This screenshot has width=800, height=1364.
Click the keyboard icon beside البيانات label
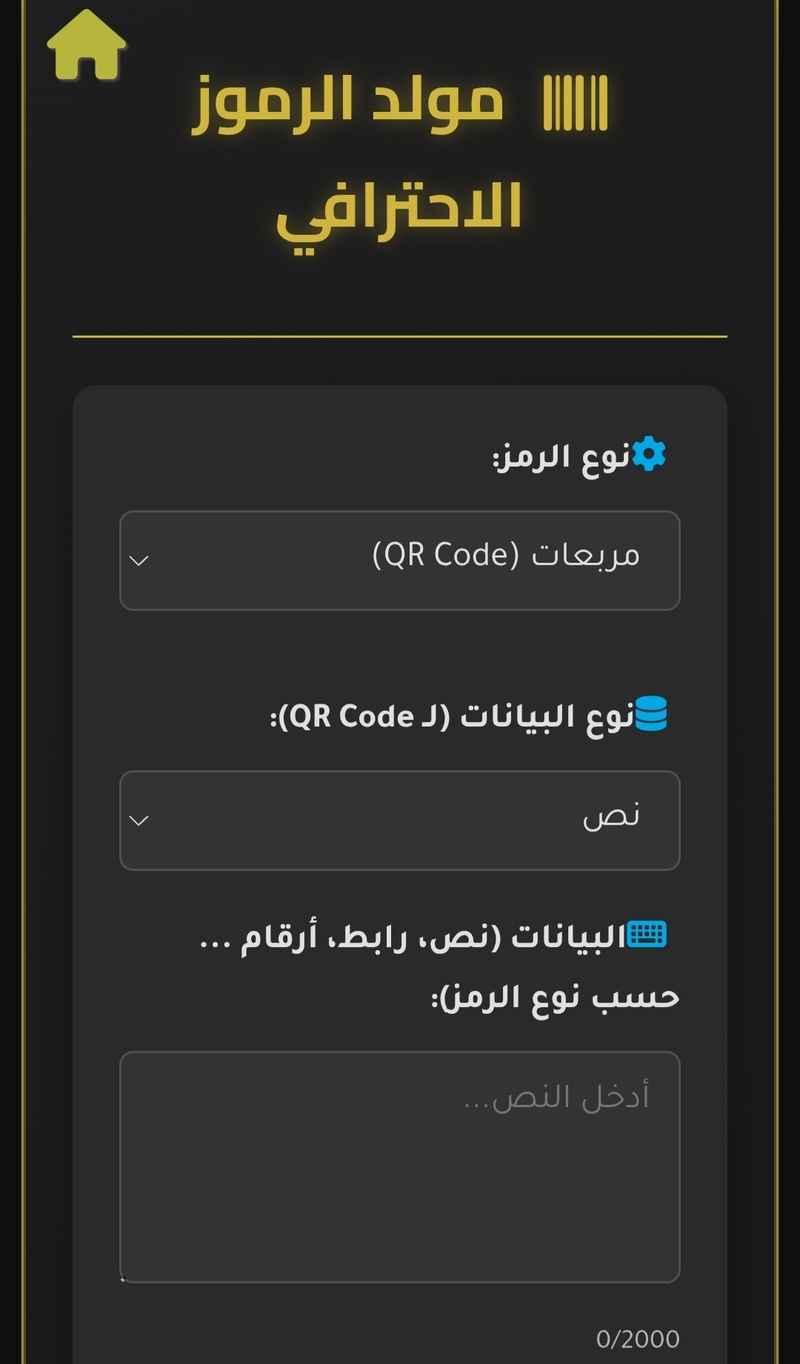click(646, 935)
